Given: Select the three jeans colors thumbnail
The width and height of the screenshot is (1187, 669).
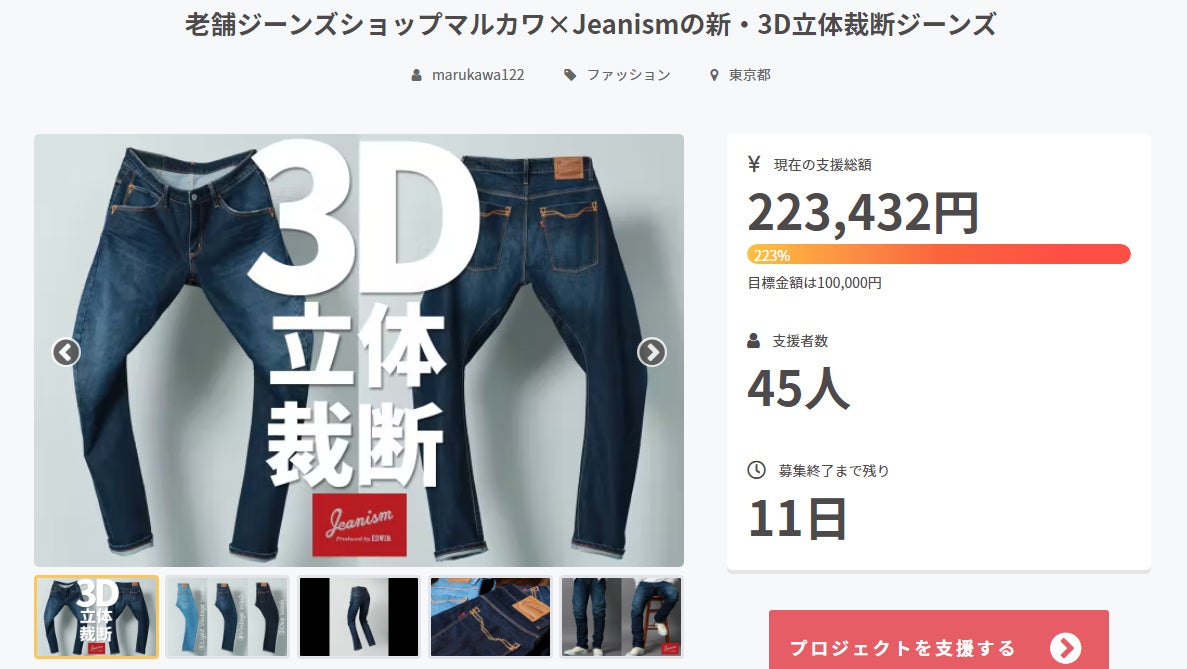Looking at the screenshot, I should point(227,617).
